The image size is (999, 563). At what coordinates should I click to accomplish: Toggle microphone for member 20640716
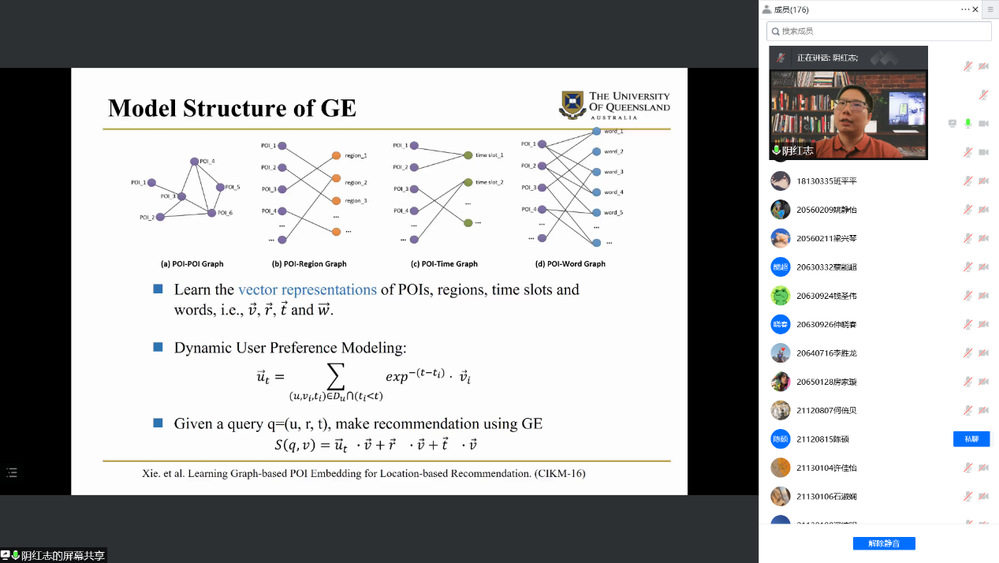(968, 353)
